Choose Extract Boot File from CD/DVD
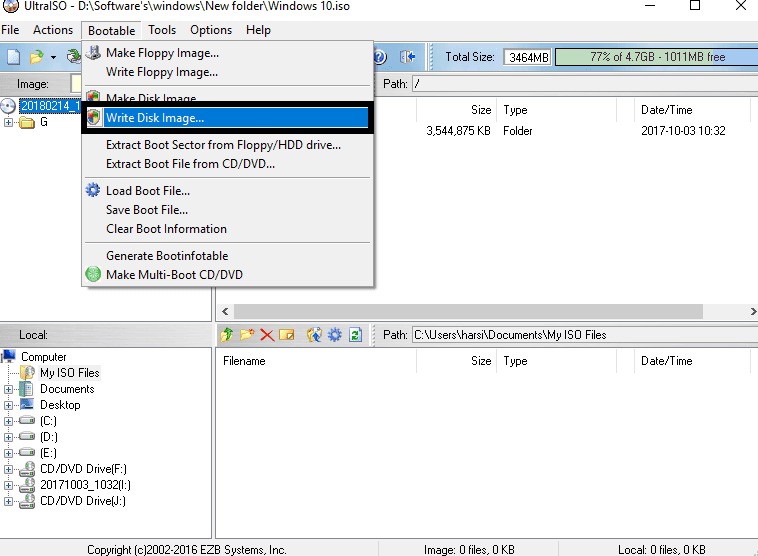 227,164
